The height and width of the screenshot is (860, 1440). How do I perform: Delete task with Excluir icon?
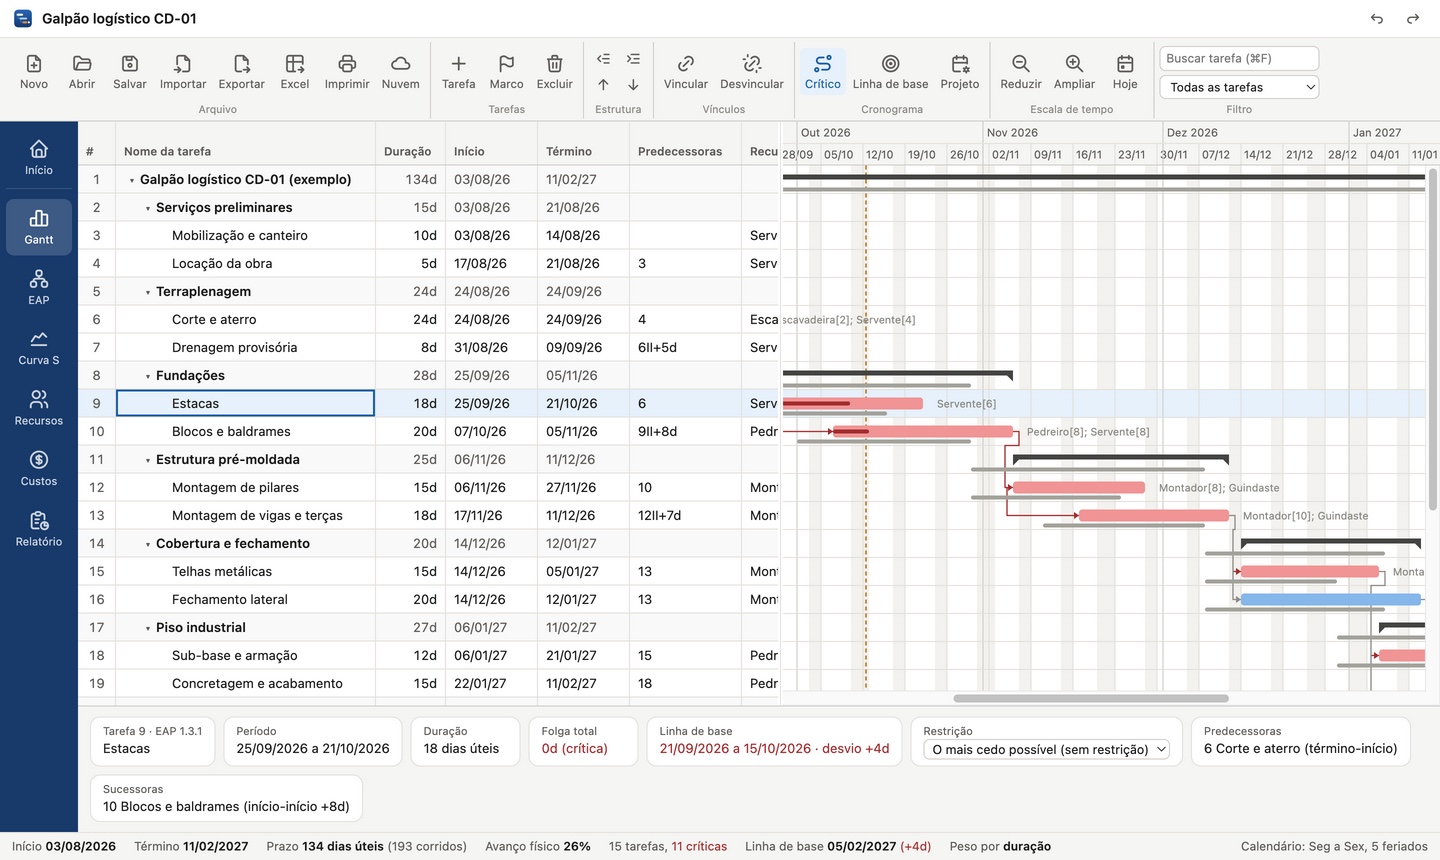coord(555,72)
